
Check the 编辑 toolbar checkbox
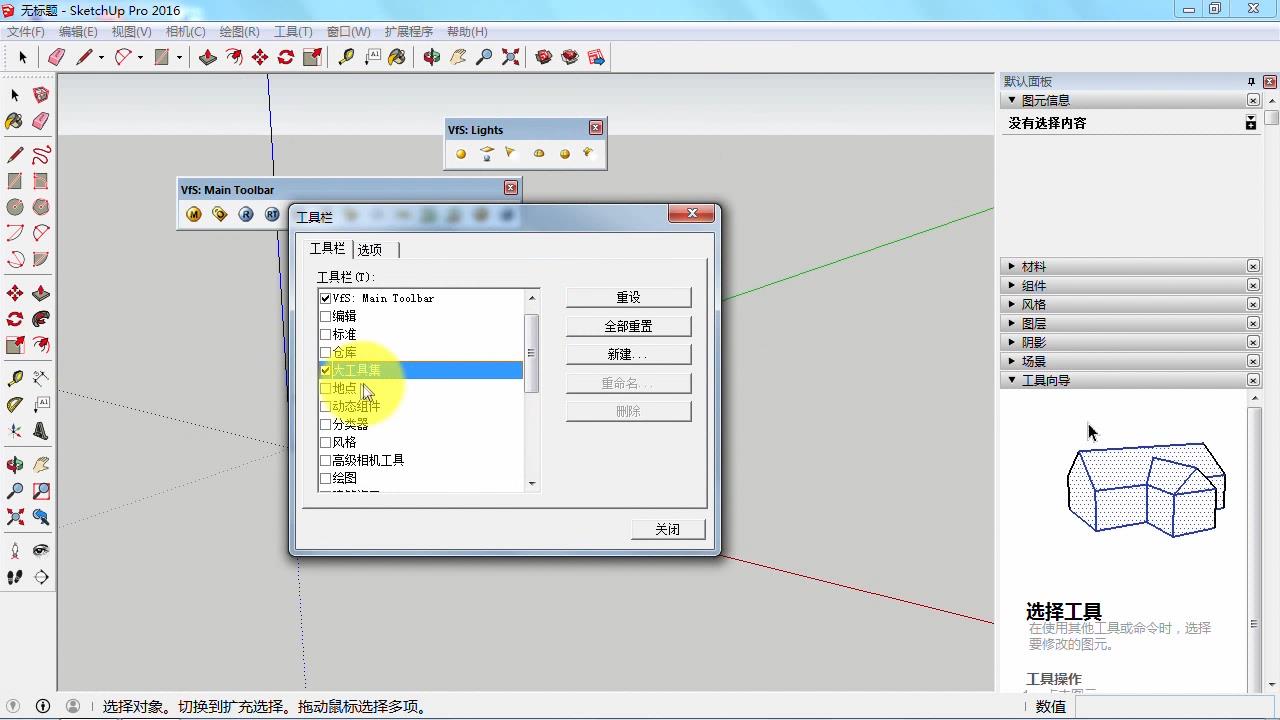[x=325, y=316]
